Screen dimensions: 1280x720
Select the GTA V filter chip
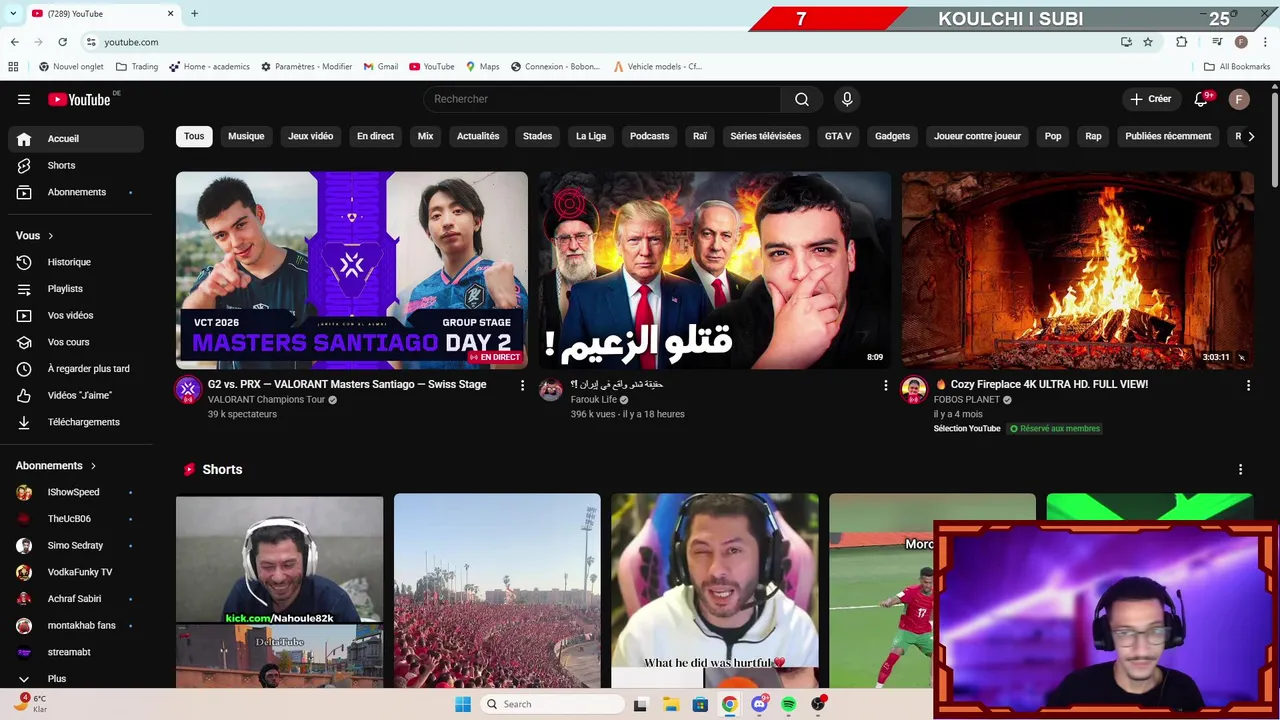838,136
